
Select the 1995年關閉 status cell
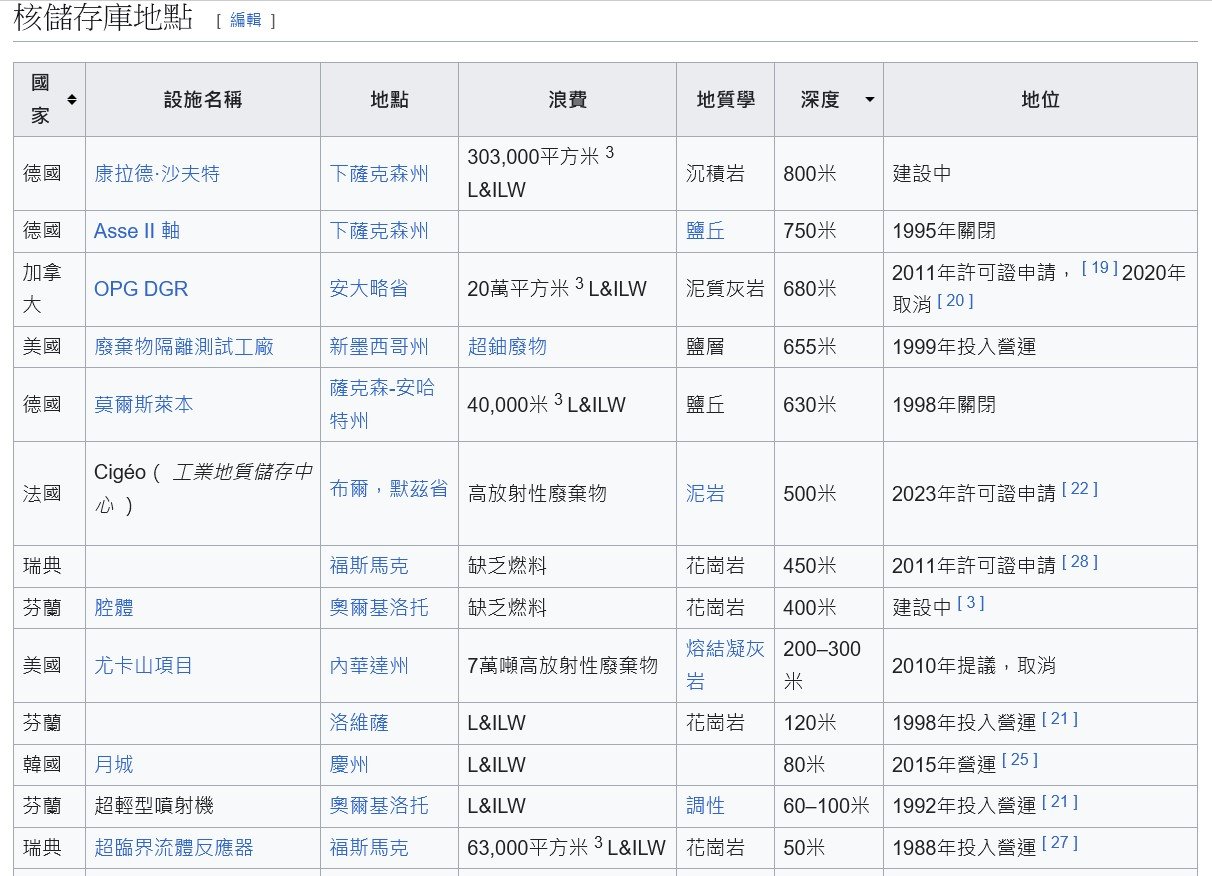(1040, 231)
